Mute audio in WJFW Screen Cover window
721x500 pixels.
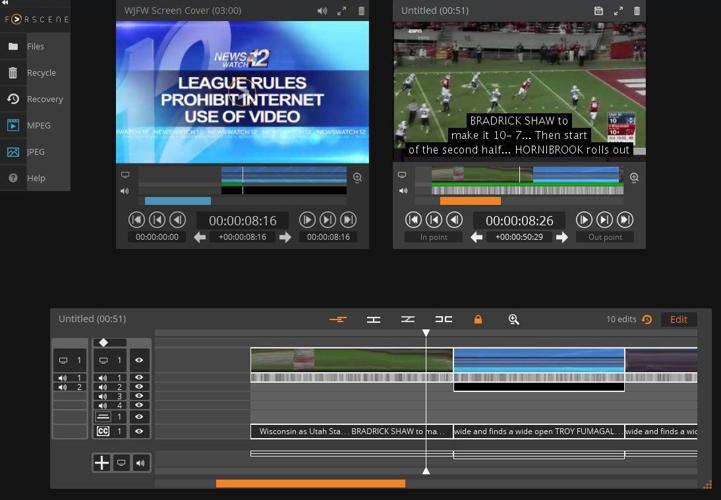coord(322,11)
